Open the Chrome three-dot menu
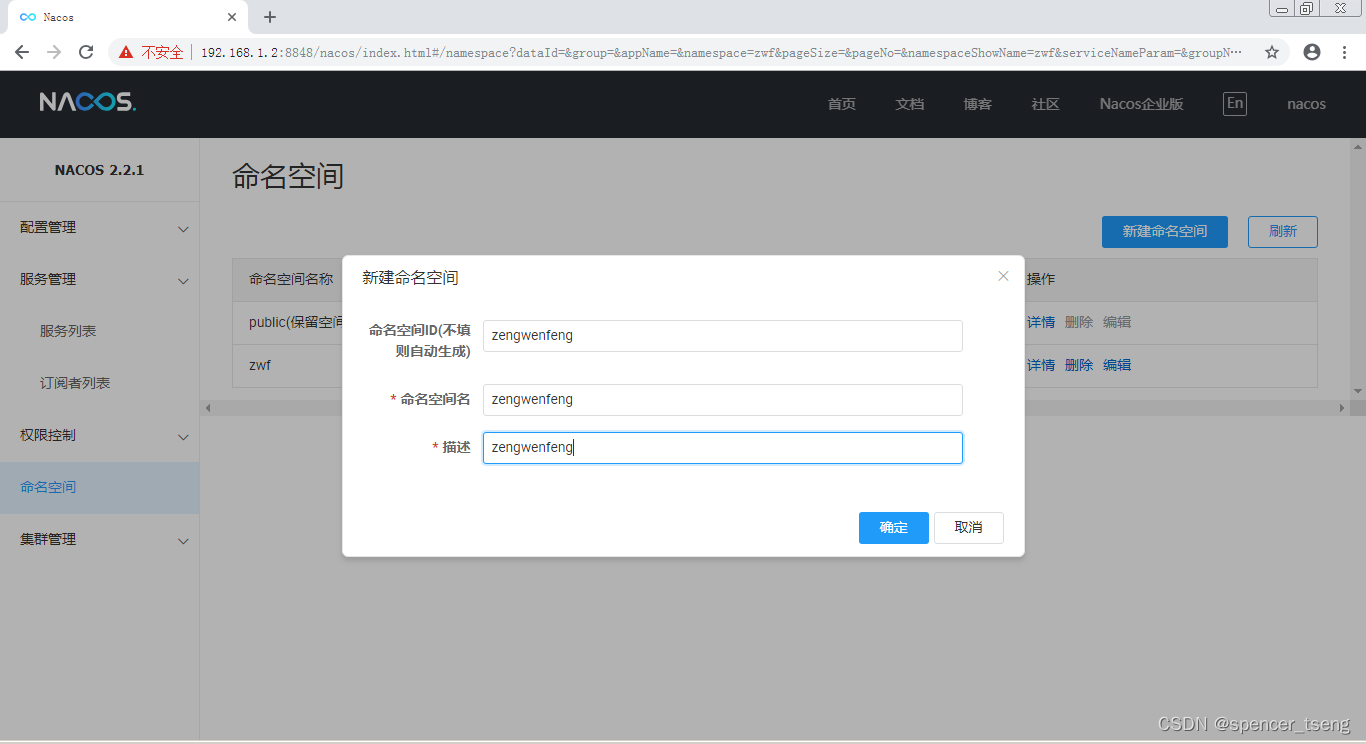Viewport: 1366px width, 744px height. tap(1345, 52)
